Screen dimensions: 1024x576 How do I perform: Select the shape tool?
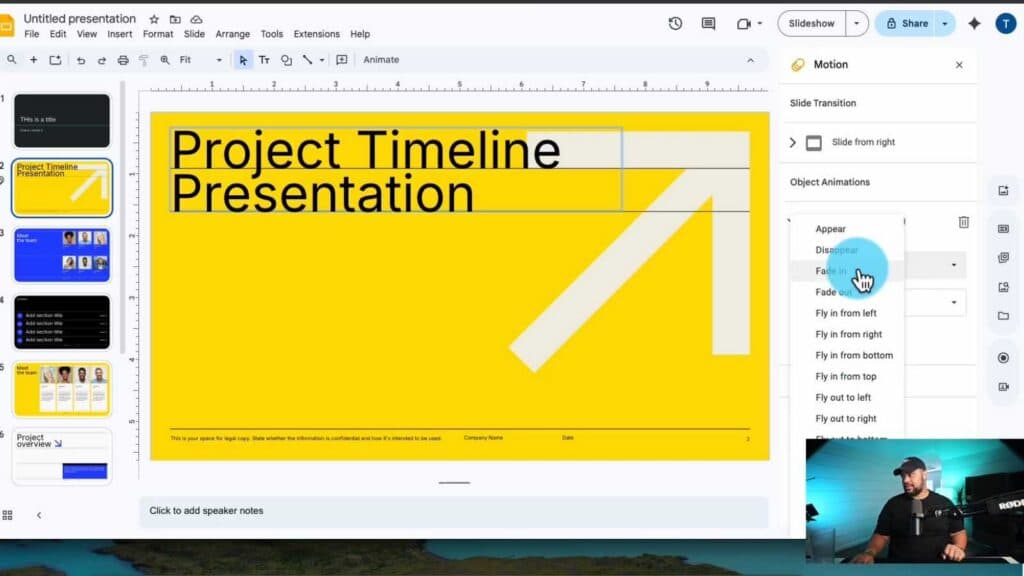(x=286, y=60)
